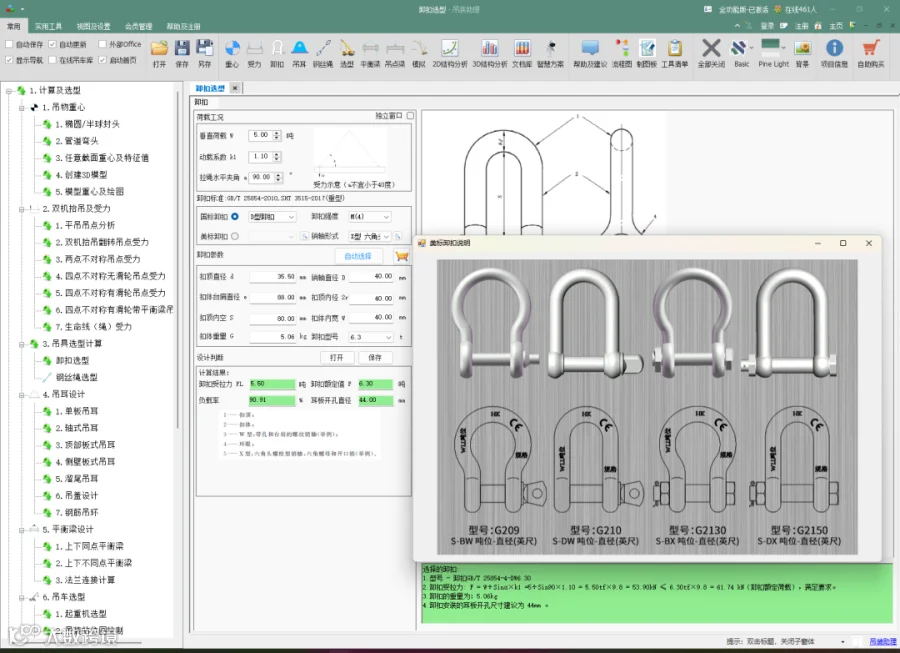This screenshot has height=653, width=900.
Task: Switch to the 实用工具 ribbon tab
Action: pyautogui.click(x=48, y=26)
